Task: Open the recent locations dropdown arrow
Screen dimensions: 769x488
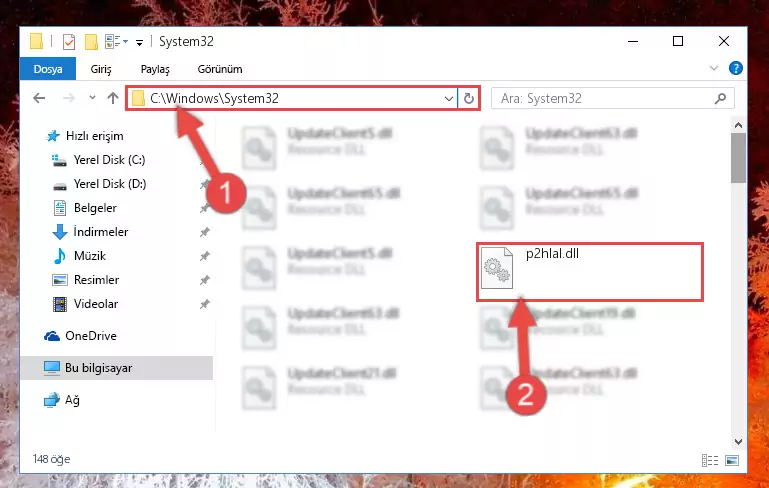Action: (92, 98)
